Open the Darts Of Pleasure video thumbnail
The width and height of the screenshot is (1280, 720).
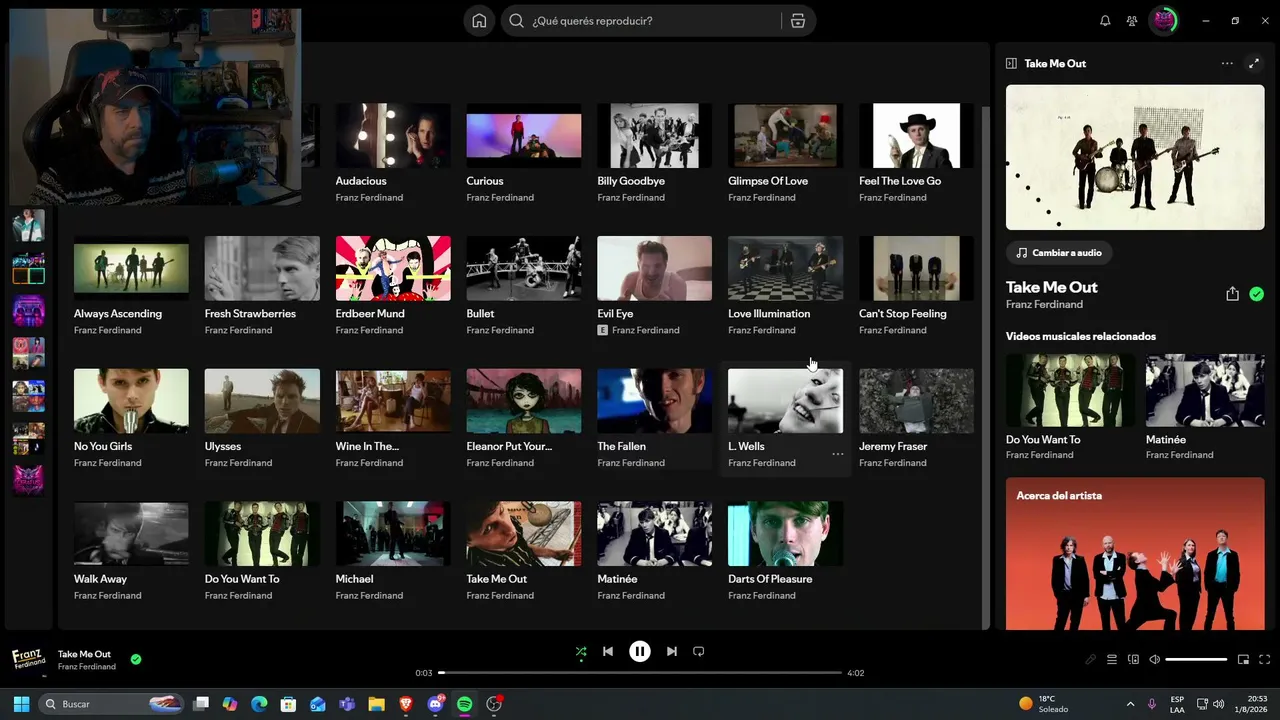click(785, 534)
